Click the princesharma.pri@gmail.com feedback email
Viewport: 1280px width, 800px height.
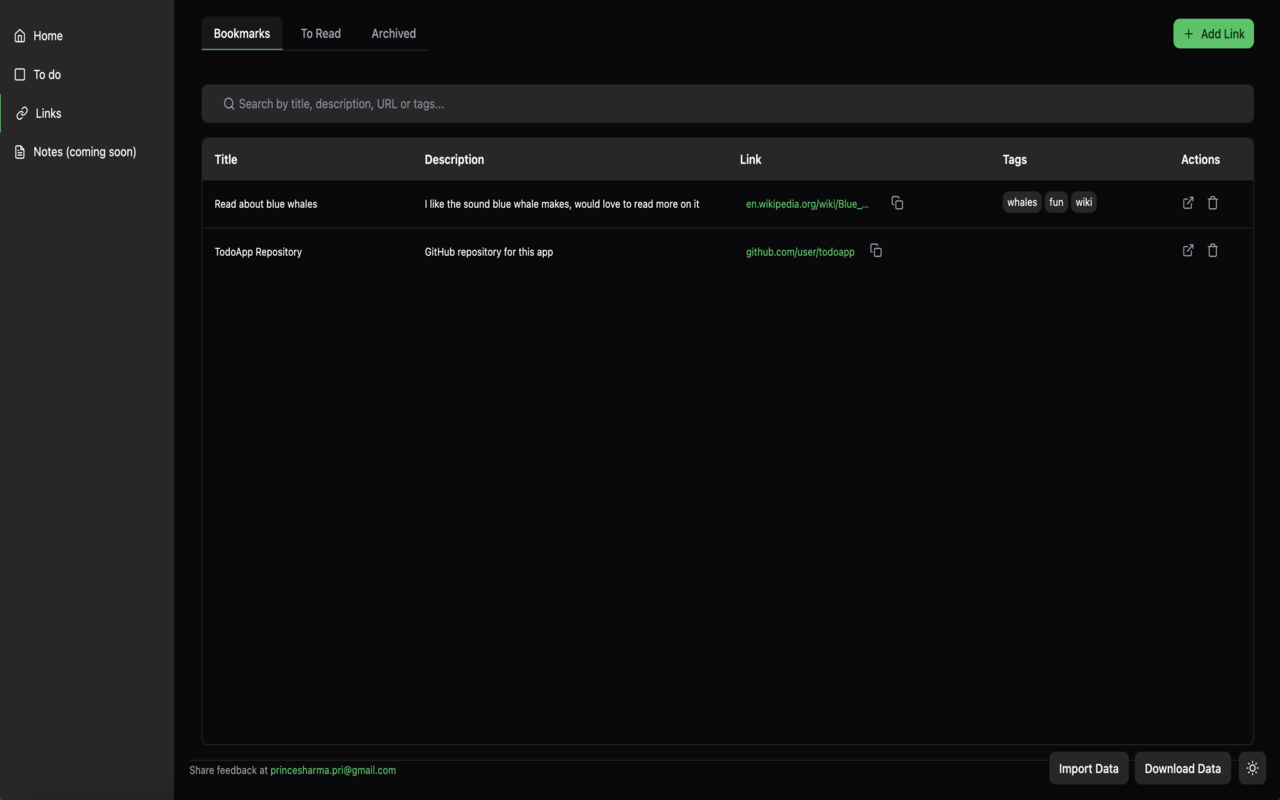click(333, 770)
